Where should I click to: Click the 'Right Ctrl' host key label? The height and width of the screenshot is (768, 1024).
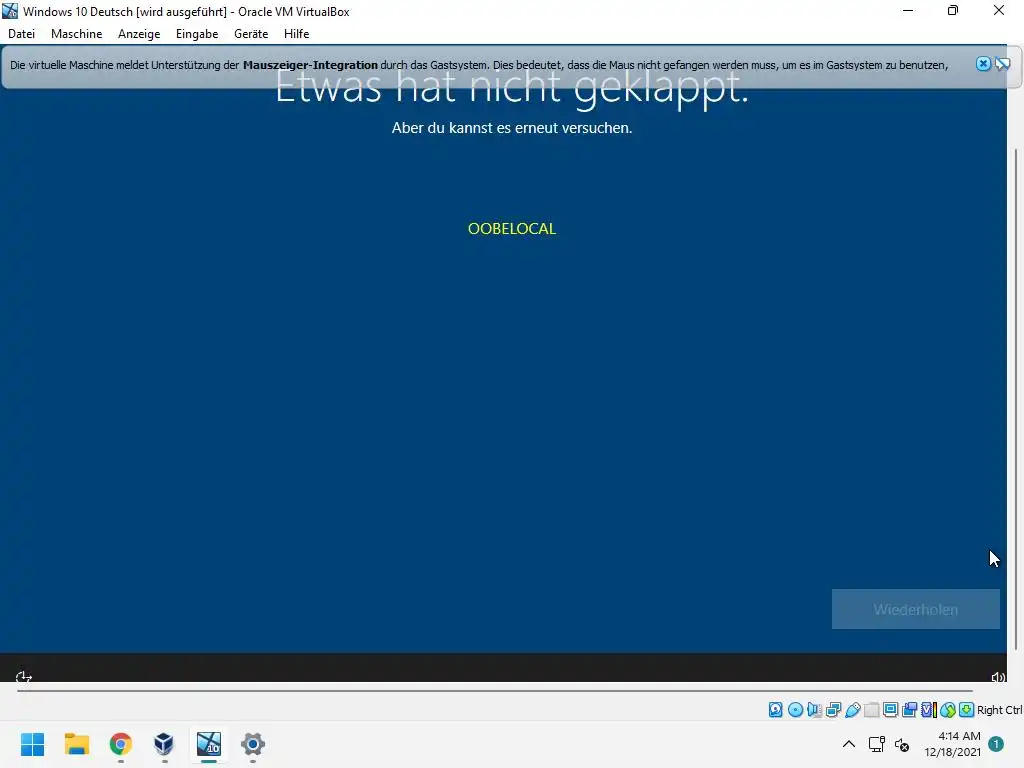(x=999, y=710)
